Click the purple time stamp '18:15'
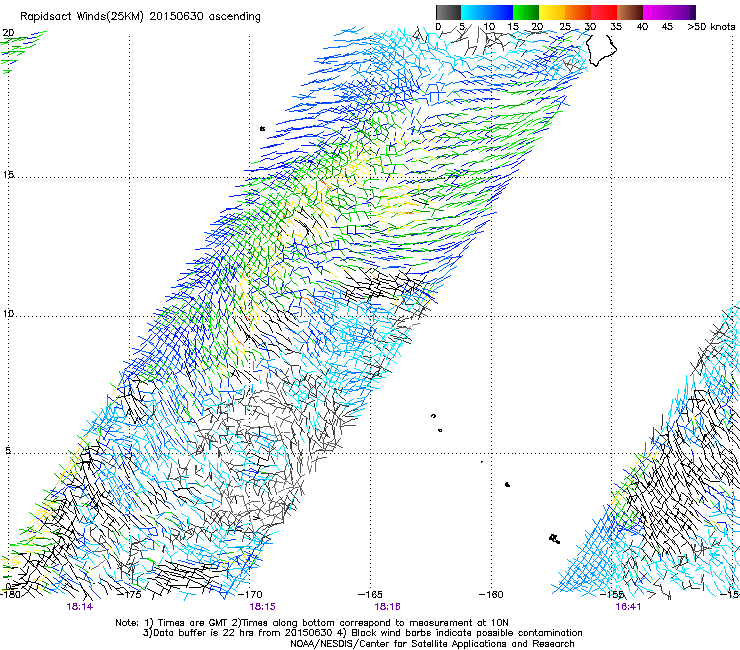This screenshot has width=740, height=650. tap(262, 607)
